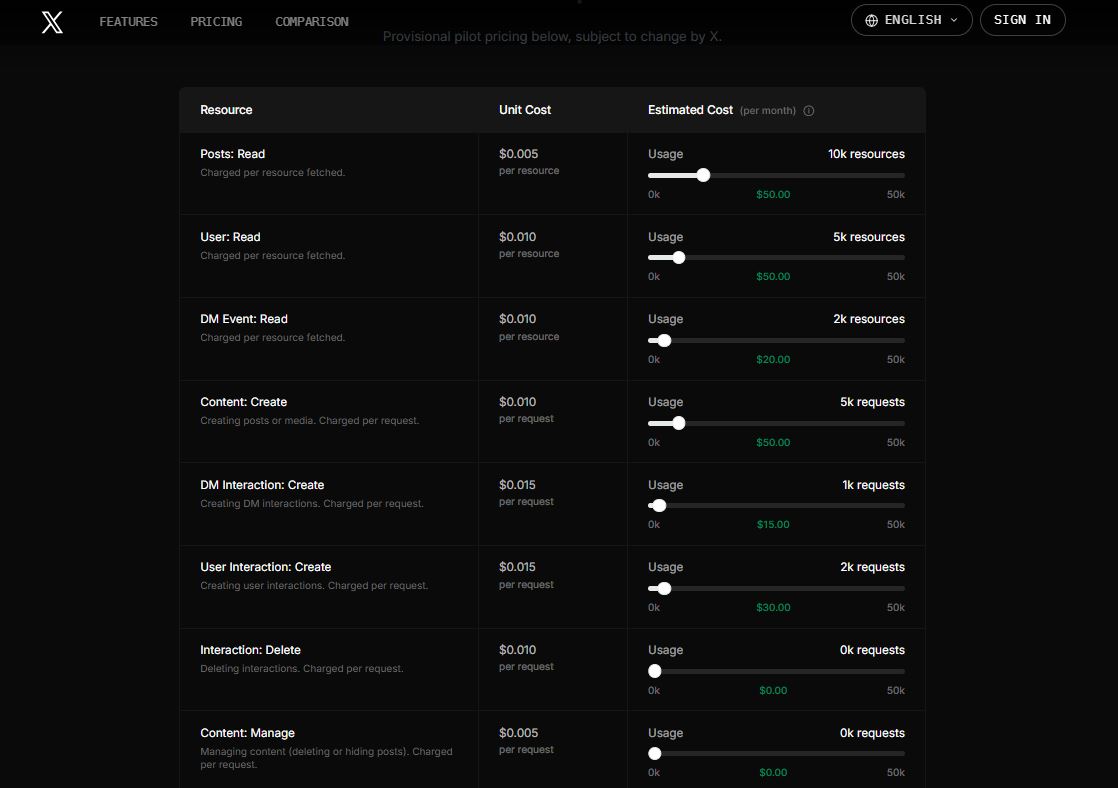Click the Unit Cost column header
The image size is (1118, 788).
(x=525, y=110)
